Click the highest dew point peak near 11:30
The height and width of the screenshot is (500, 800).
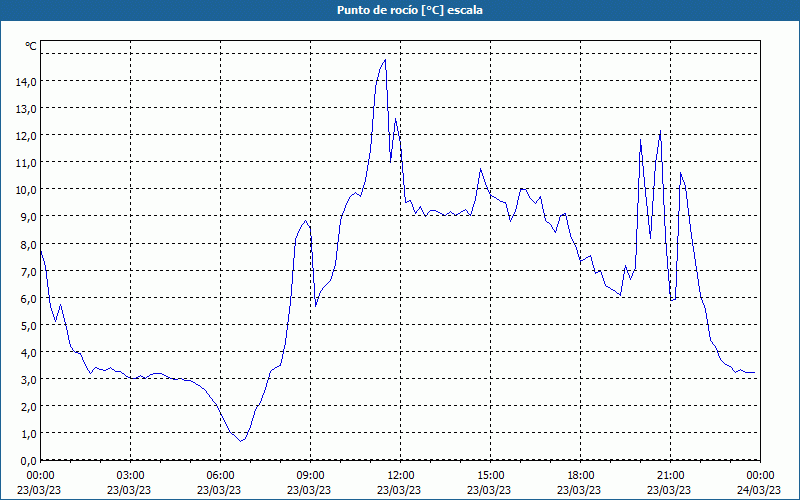(x=385, y=60)
